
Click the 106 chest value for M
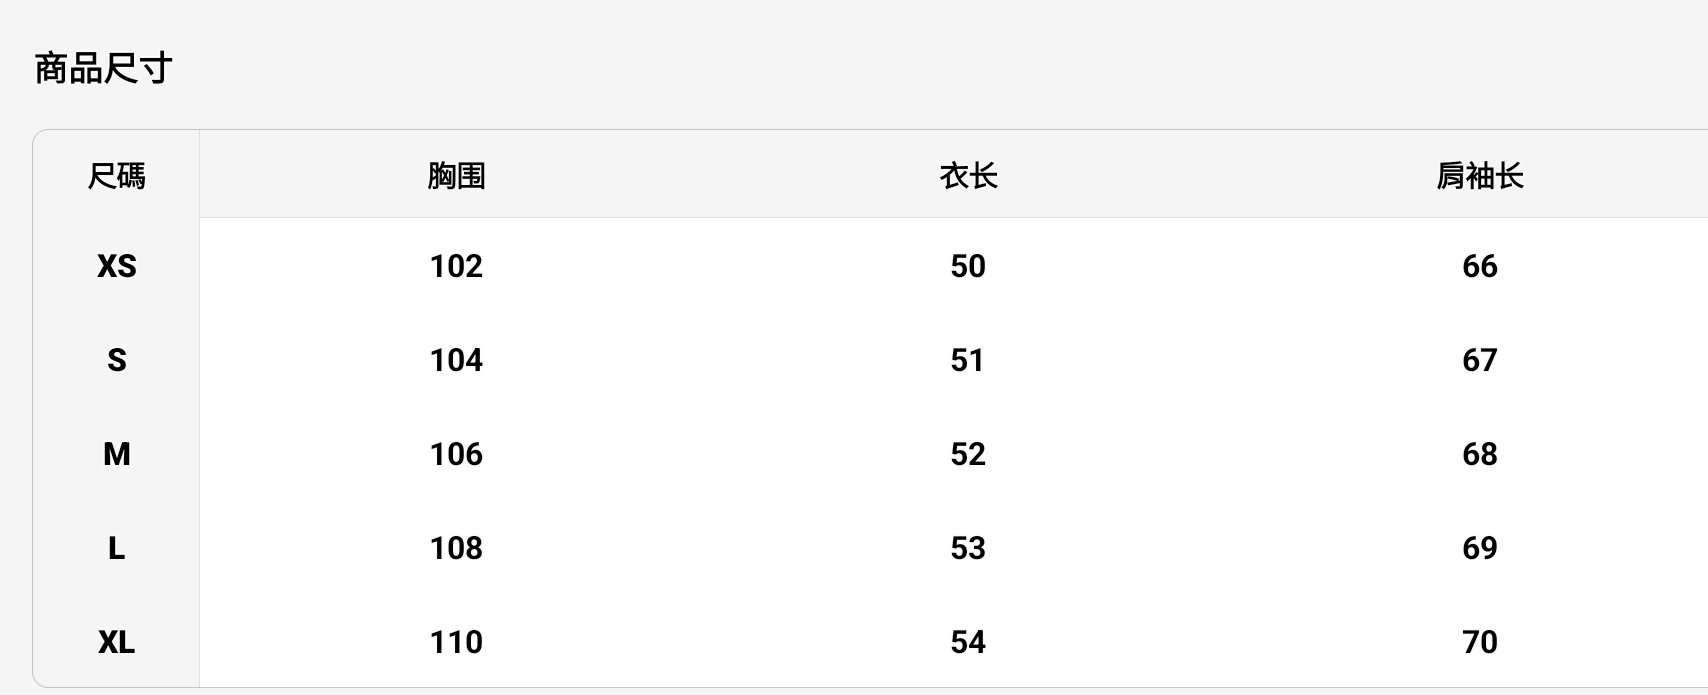click(x=456, y=454)
